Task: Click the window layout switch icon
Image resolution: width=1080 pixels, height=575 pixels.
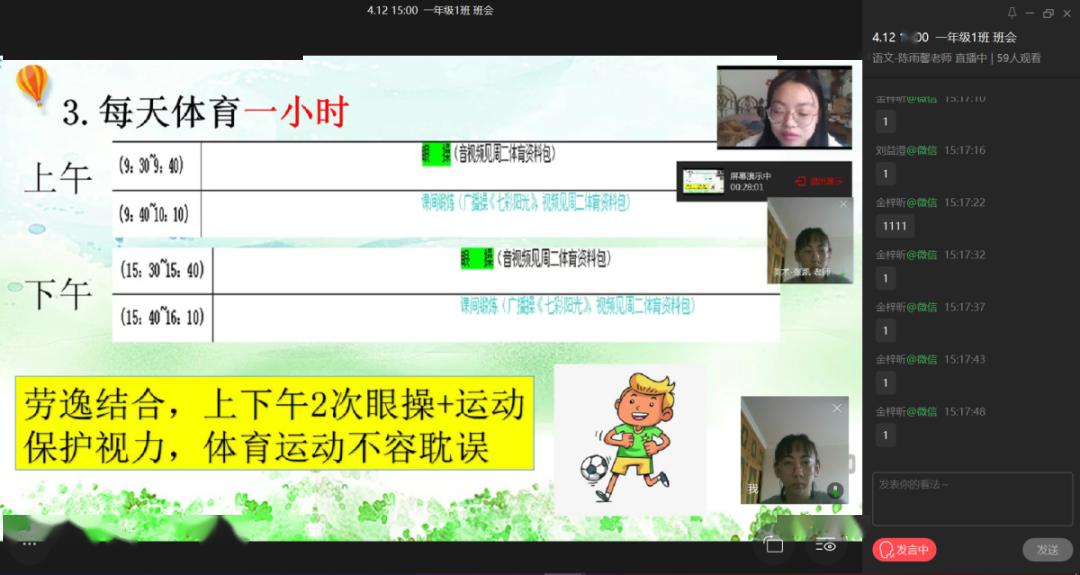Action: pos(774,545)
